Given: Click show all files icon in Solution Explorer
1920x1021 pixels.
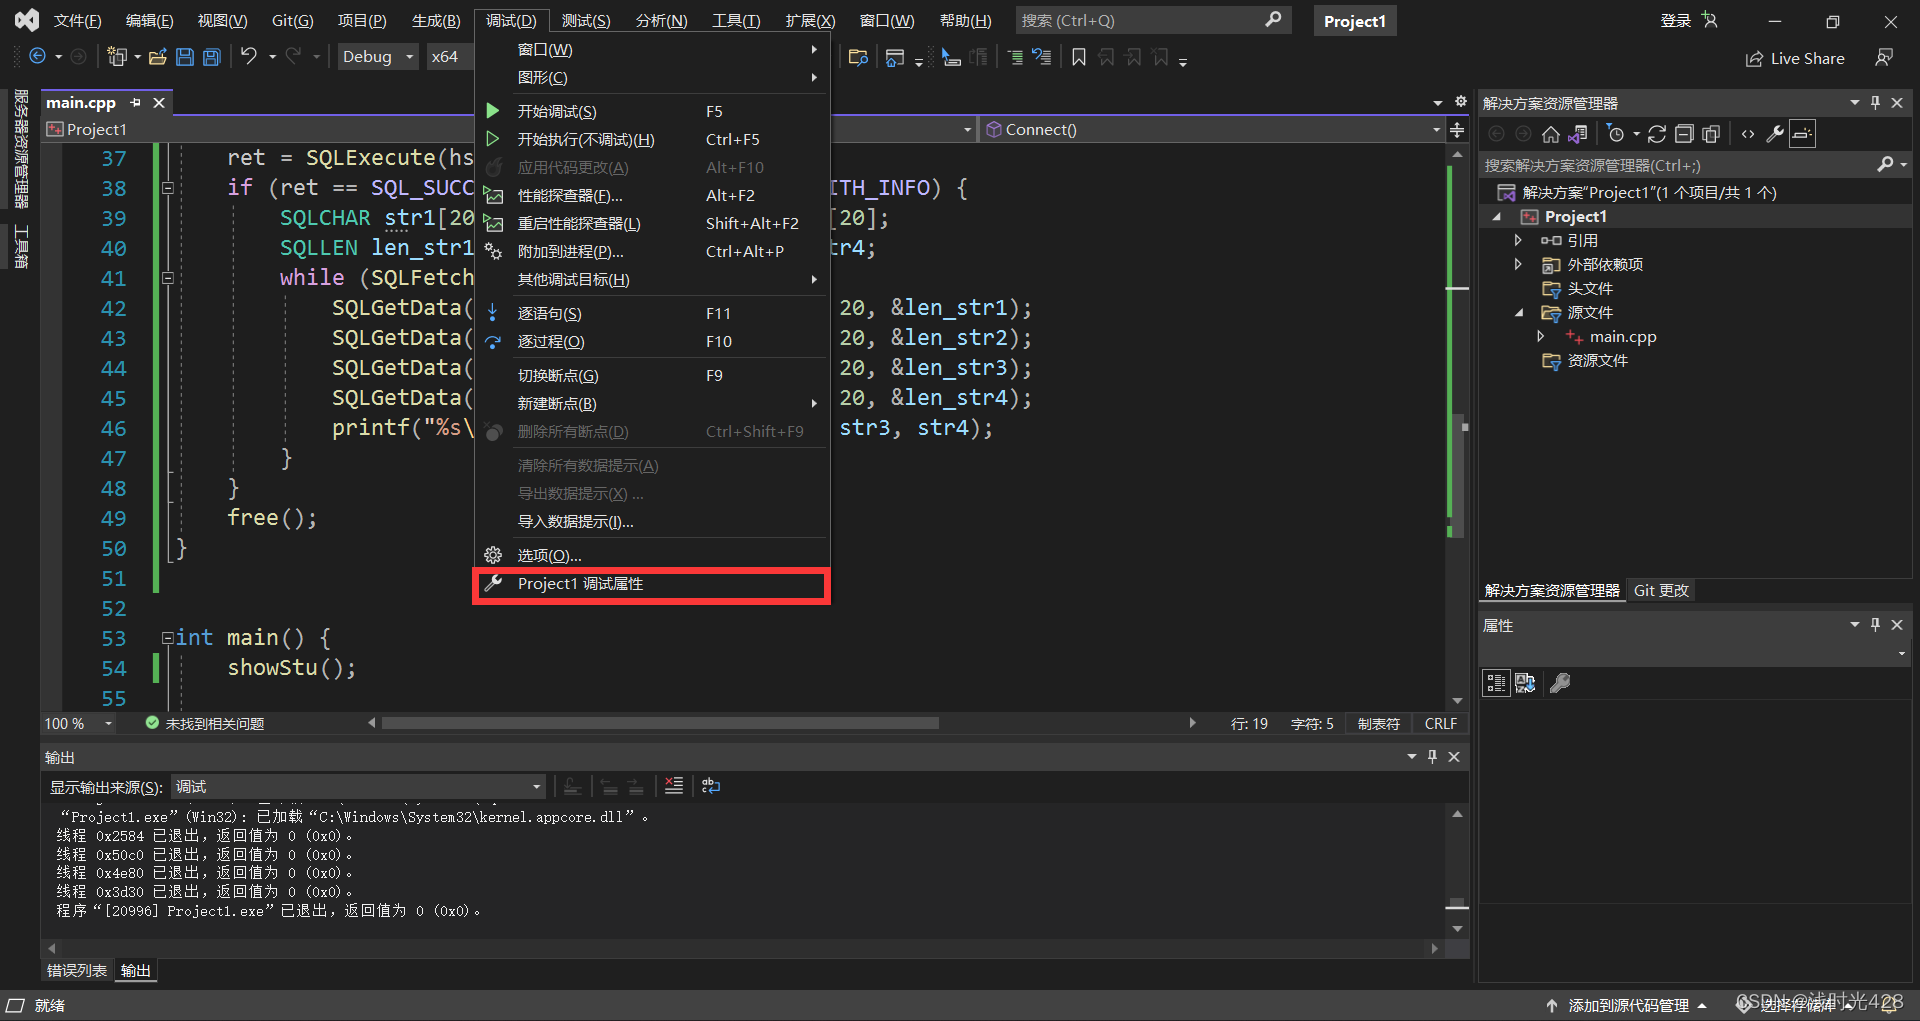Looking at the screenshot, I should click(x=1711, y=134).
